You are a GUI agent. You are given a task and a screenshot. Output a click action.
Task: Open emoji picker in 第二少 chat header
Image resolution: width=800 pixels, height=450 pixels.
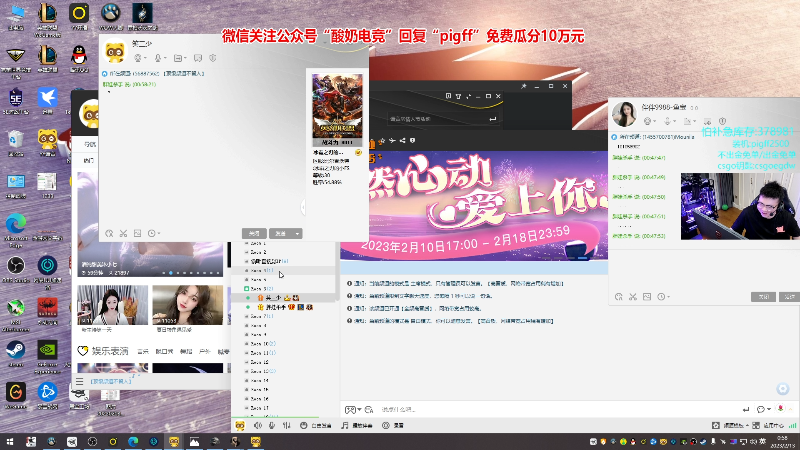(x=139, y=59)
